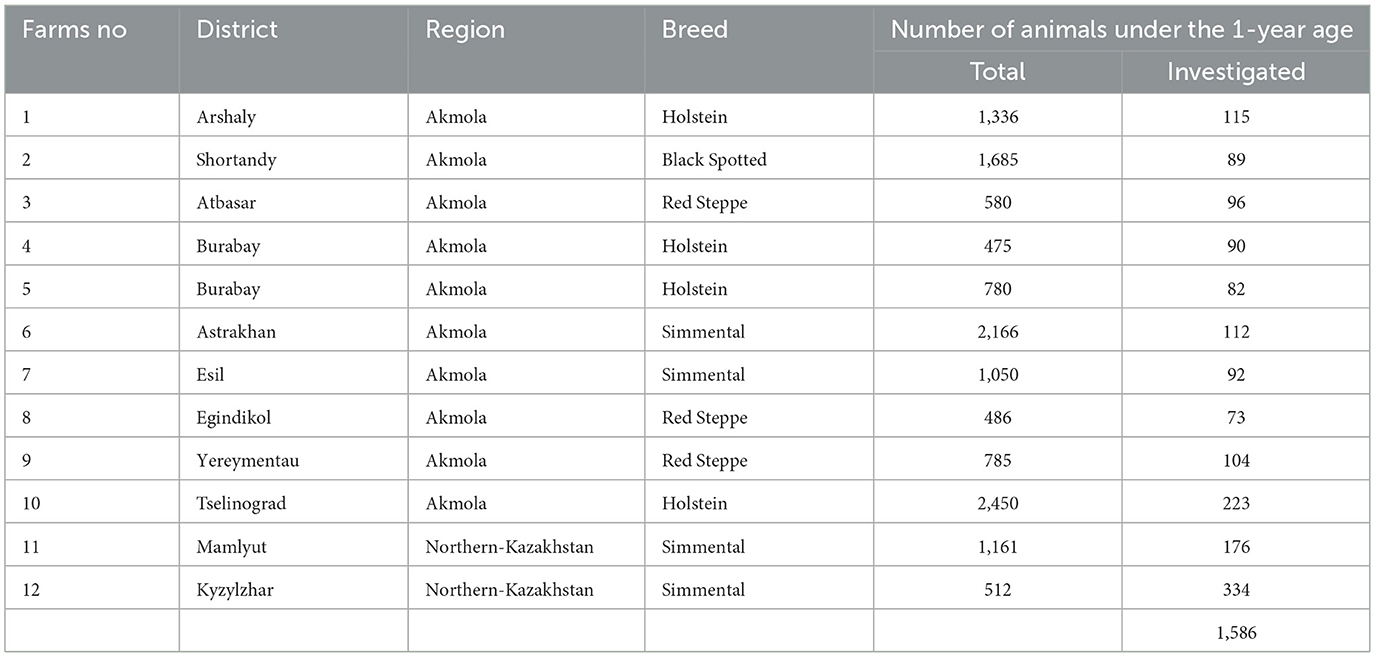The height and width of the screenshot is (657, 1375).
Task: Select the 'Total' sub-column header
Action: 997,72
